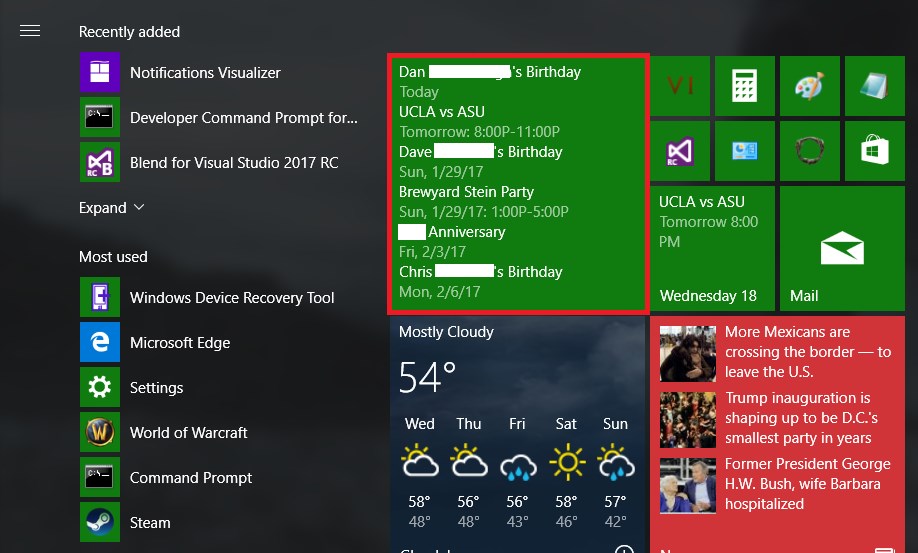918x553 pixels.
Task: Read 'Former President George H.W. Bush' headline
Action: coord(807,484)
